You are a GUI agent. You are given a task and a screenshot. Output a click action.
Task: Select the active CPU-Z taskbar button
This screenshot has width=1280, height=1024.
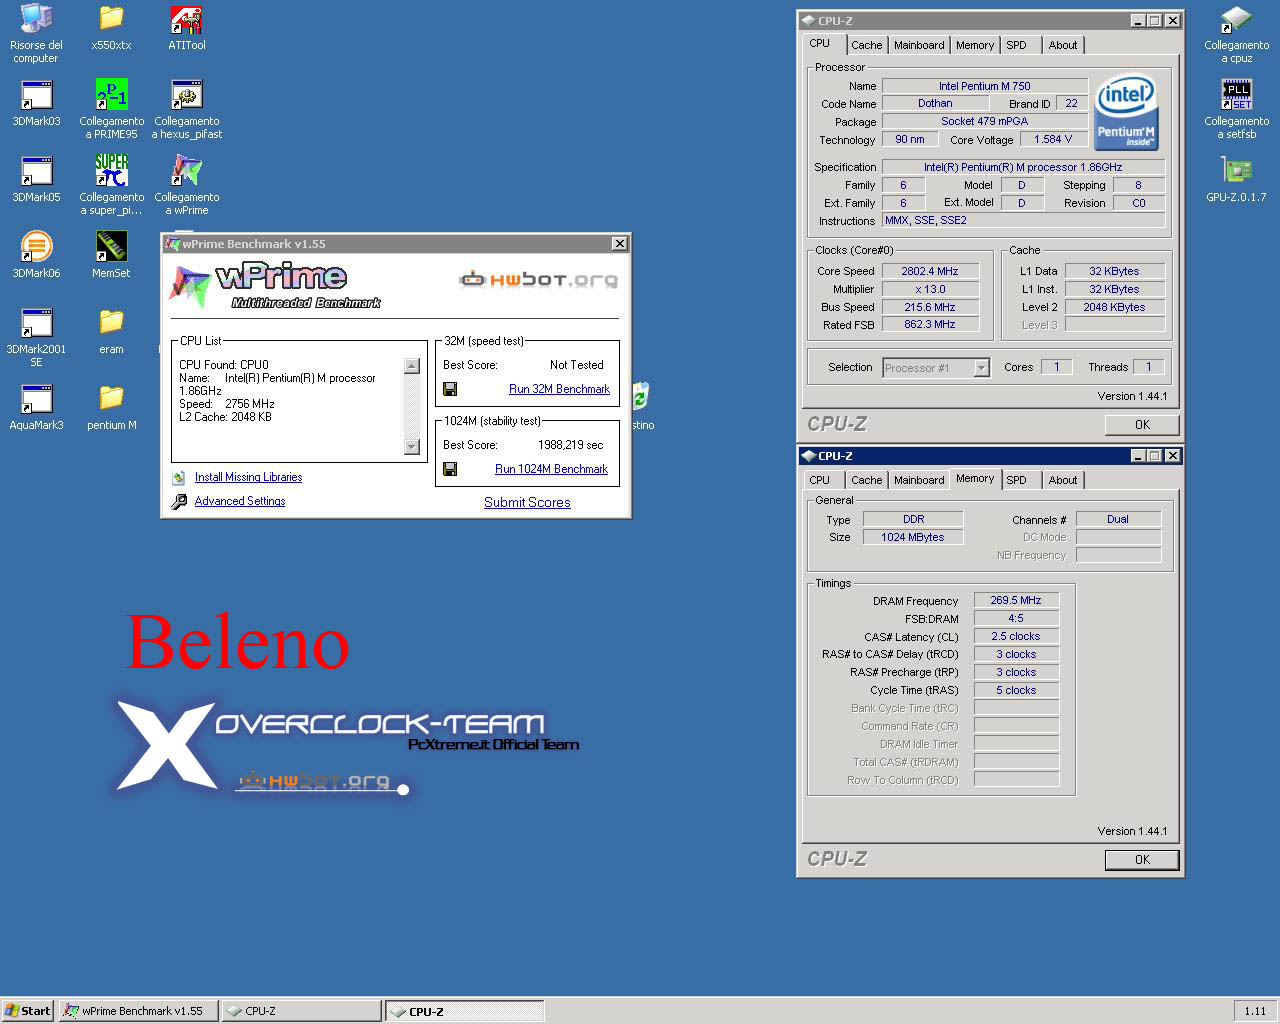(x=465, y=1011)
